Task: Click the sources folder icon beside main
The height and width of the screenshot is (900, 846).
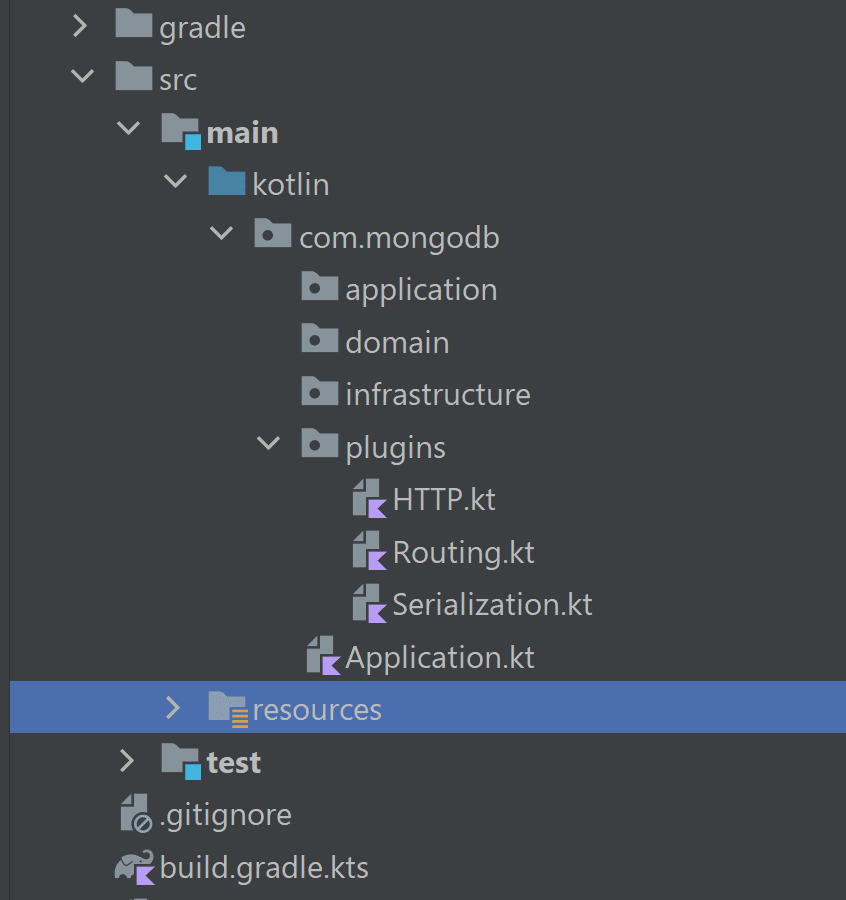Action: click(180, 130)
